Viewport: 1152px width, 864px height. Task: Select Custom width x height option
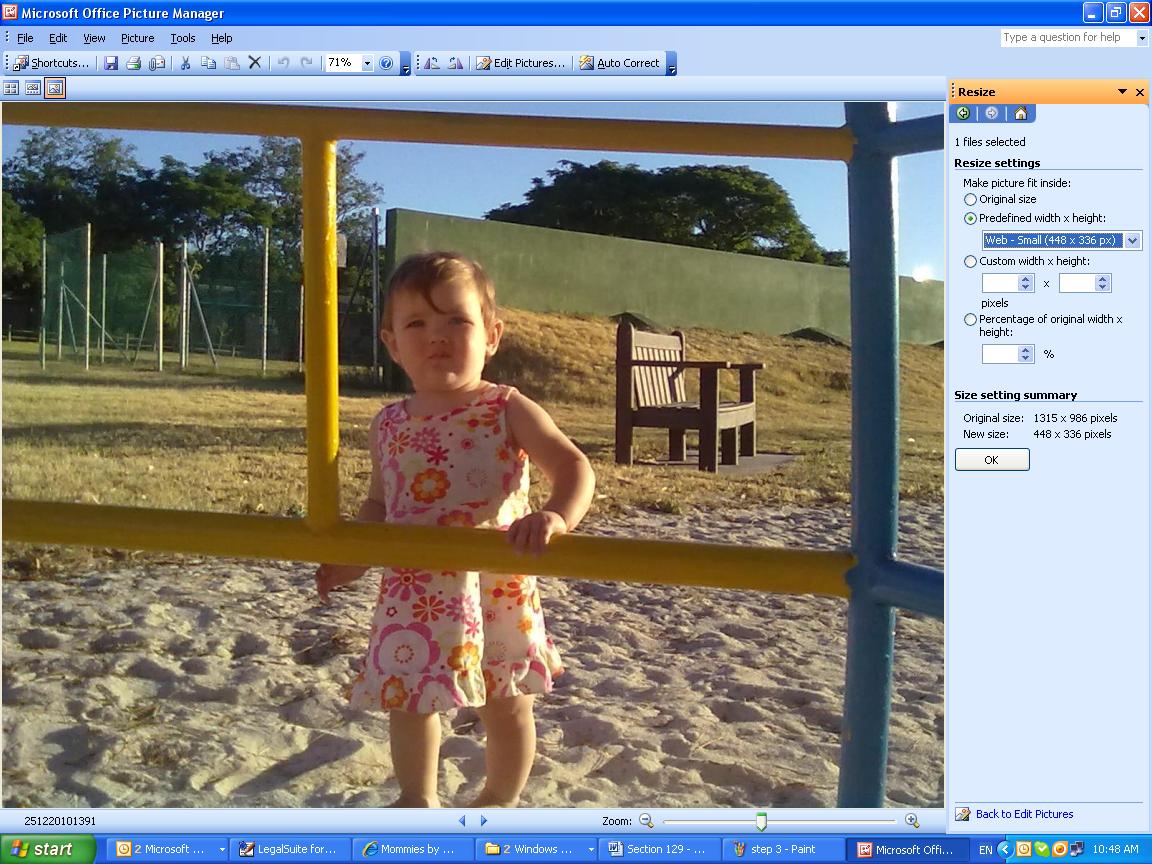(x=970, y=261)
